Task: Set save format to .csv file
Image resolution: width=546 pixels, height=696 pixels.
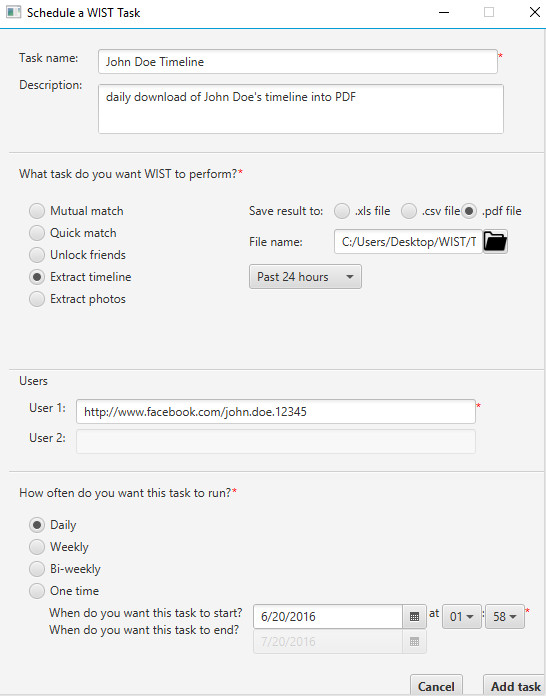Action: 430,211
